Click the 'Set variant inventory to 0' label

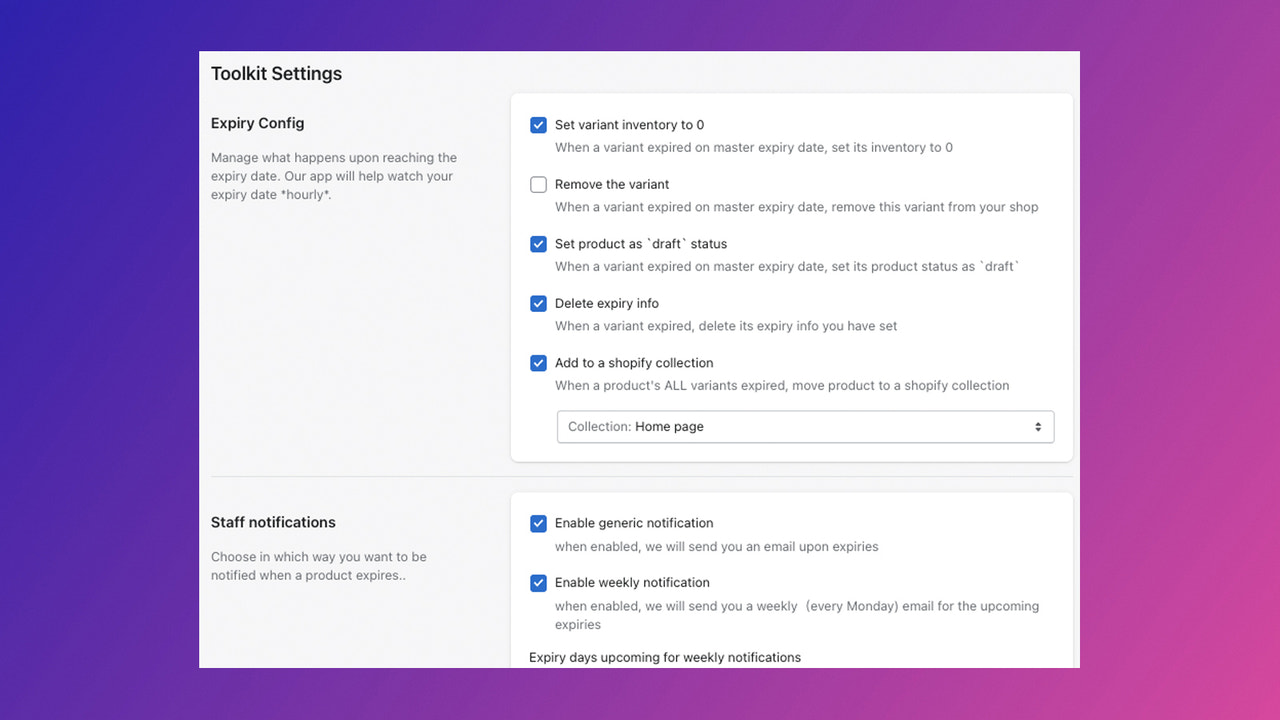pyautogui.click(x=630, y=124)
